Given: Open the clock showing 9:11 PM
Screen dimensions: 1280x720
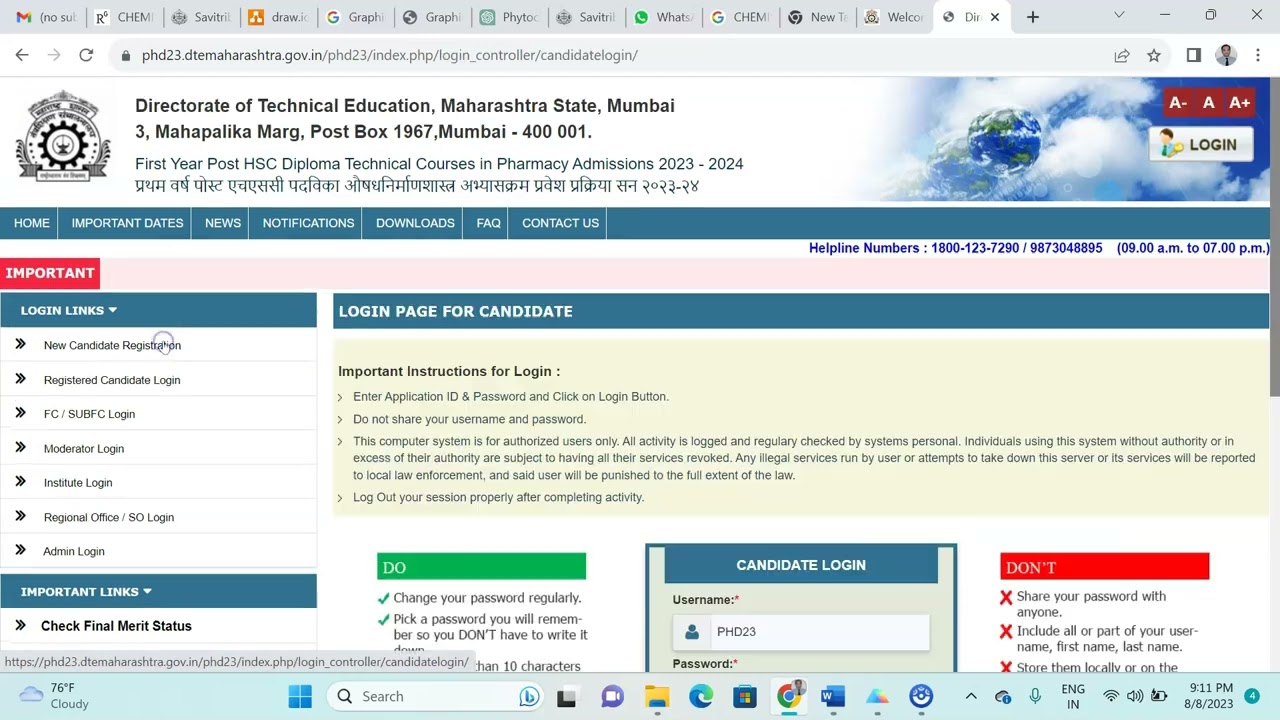Looking at the screenshot, I should [1211, 696].
